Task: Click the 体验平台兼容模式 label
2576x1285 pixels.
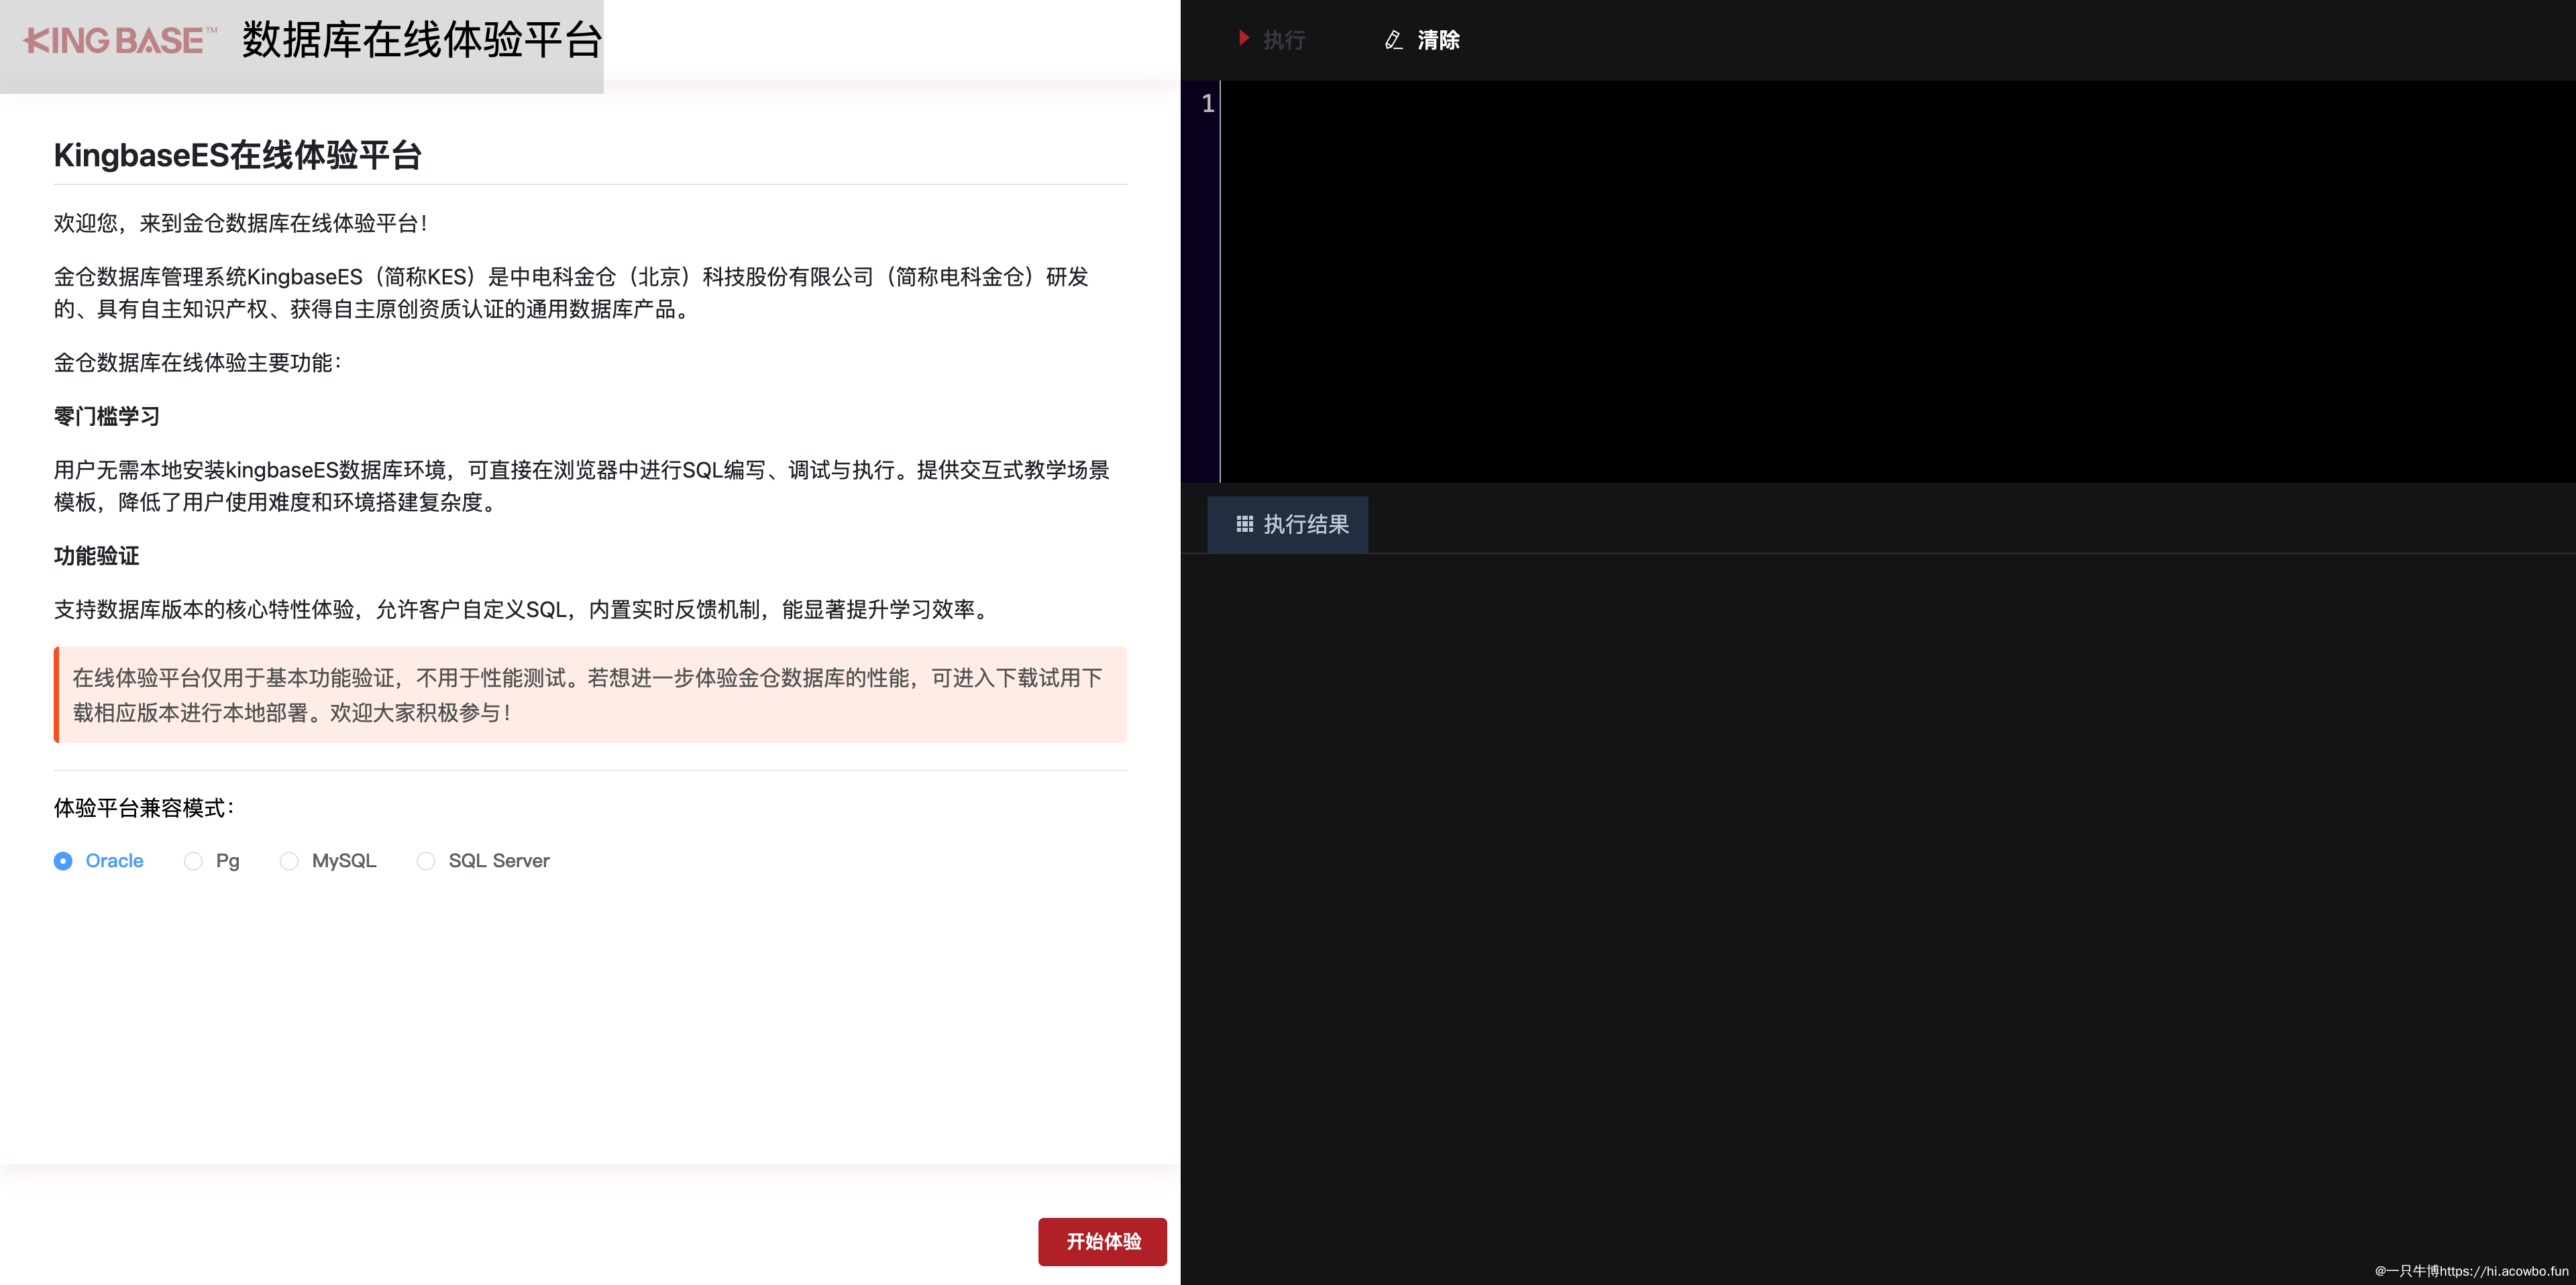Action: (144, 808)
